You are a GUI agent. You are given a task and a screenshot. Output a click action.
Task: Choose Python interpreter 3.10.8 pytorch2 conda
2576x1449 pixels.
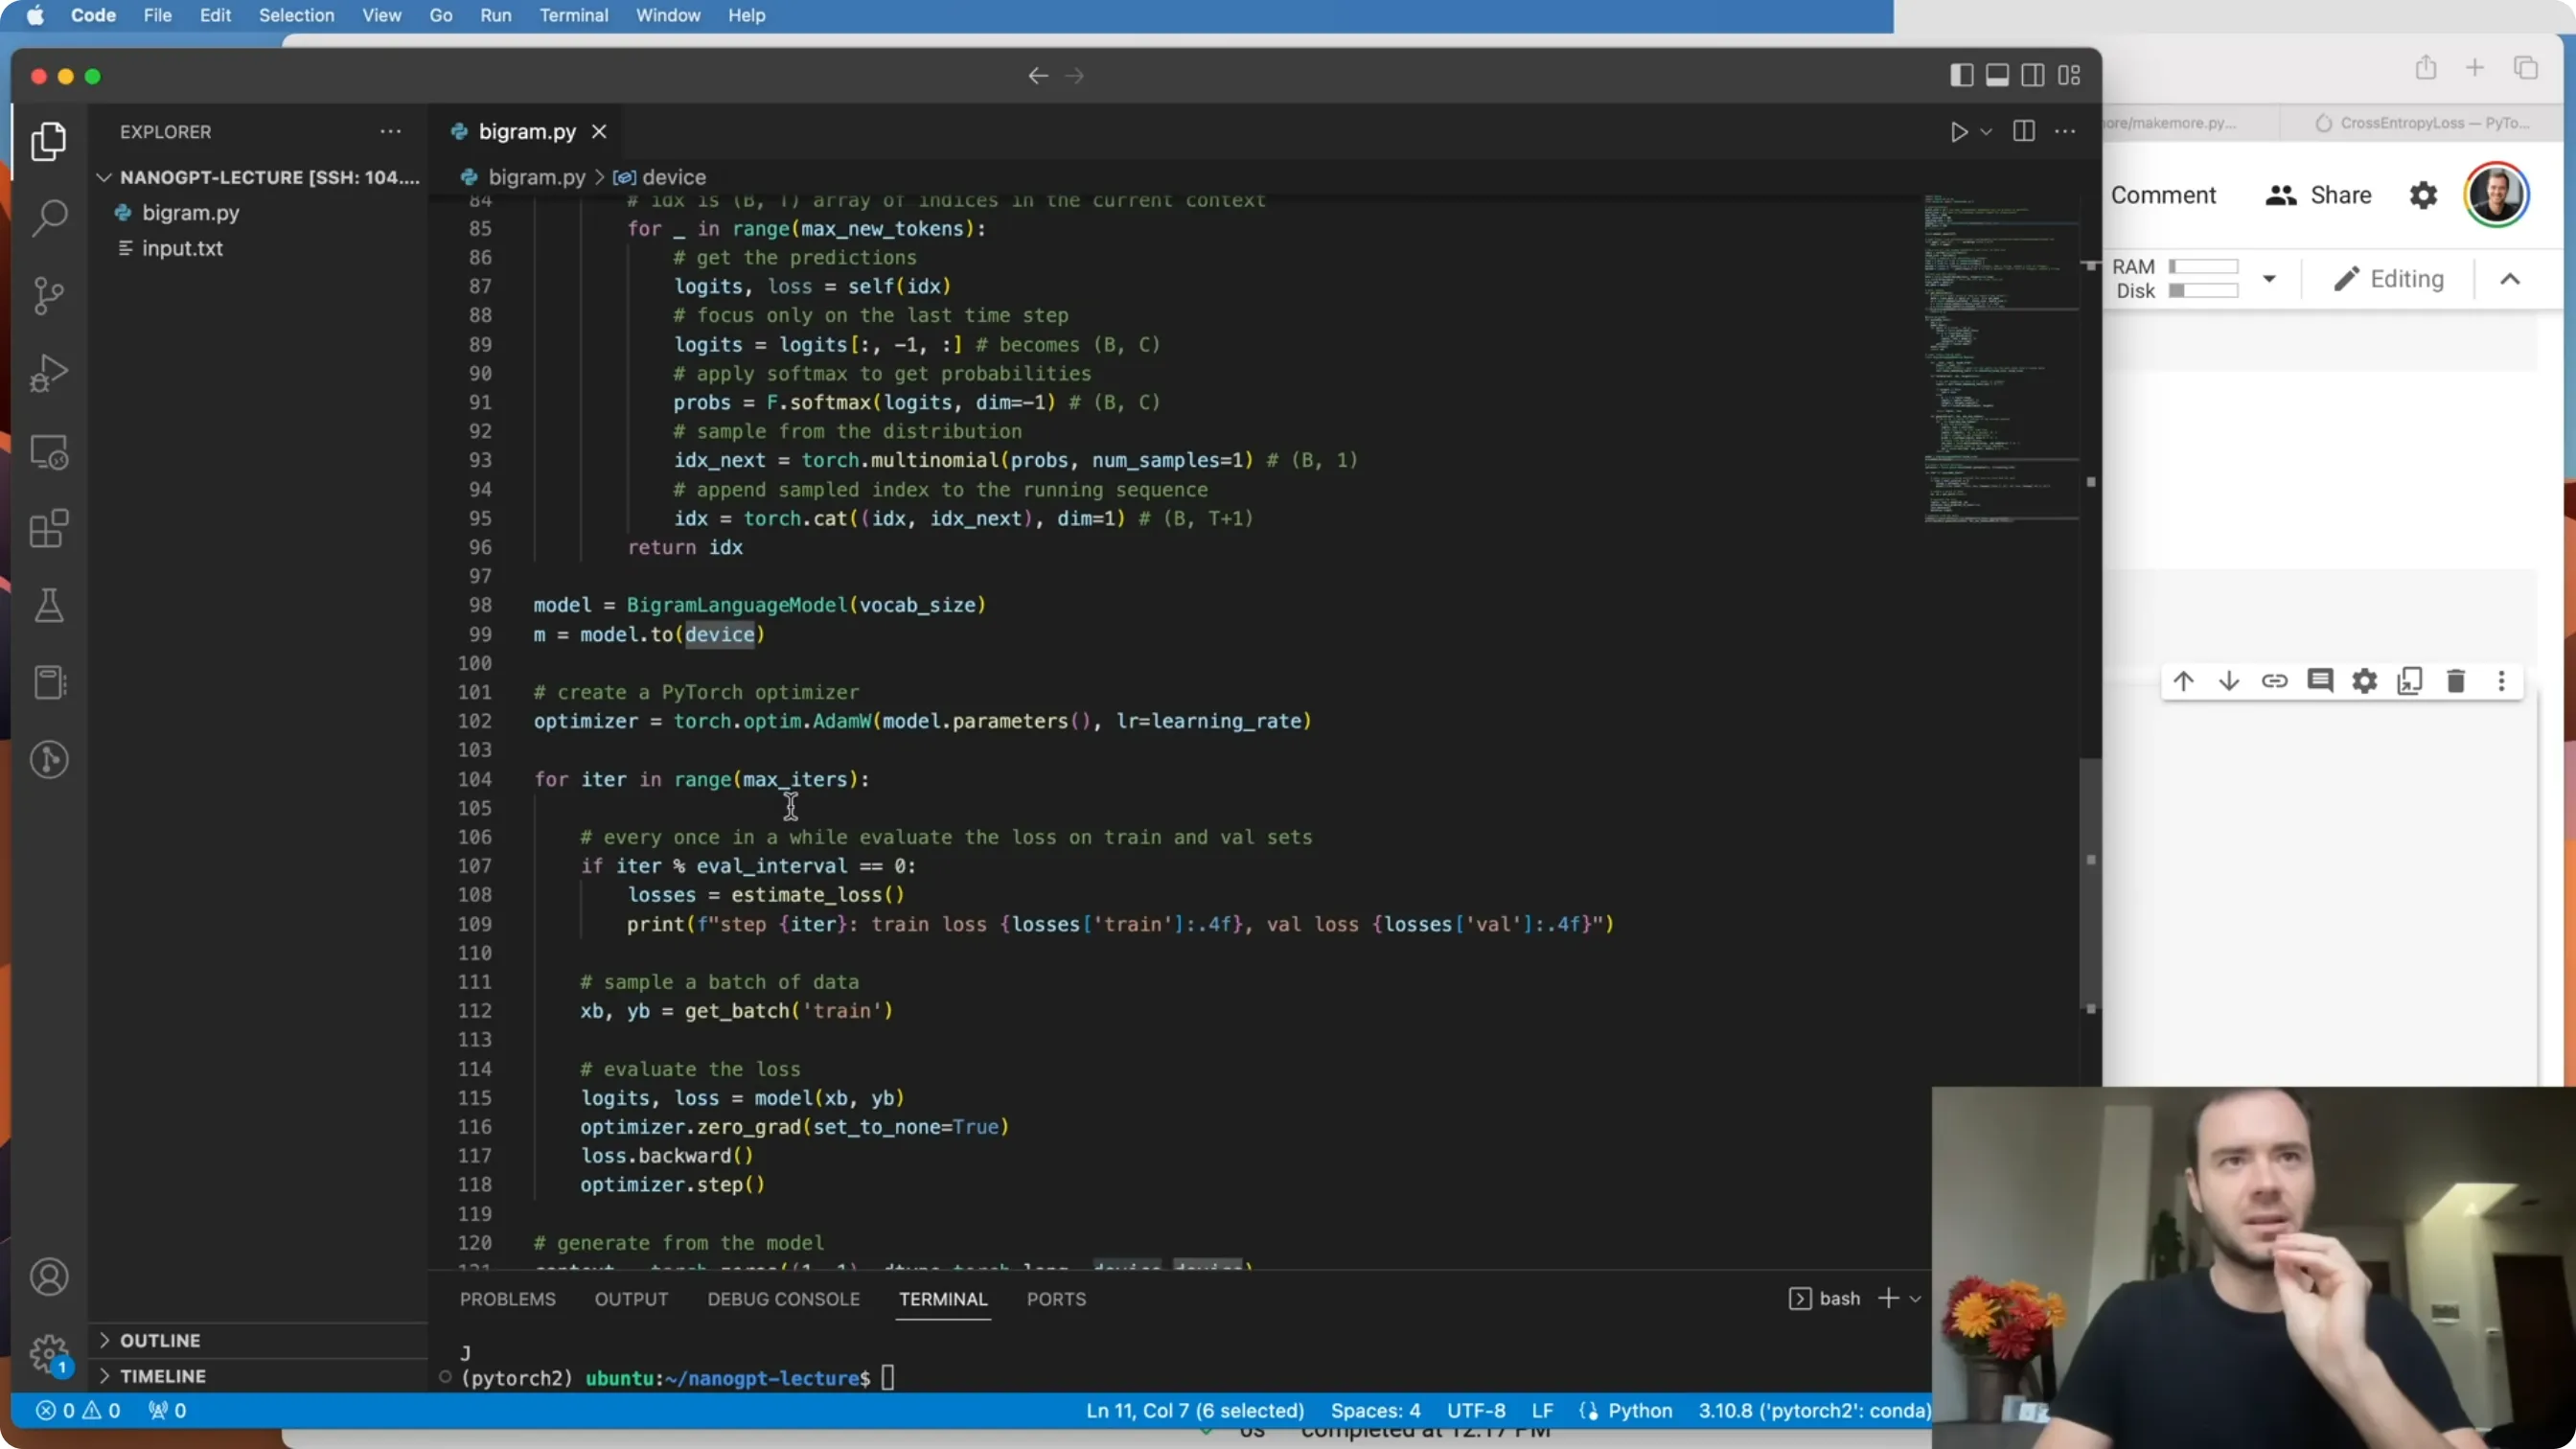pos(1814,1411)
